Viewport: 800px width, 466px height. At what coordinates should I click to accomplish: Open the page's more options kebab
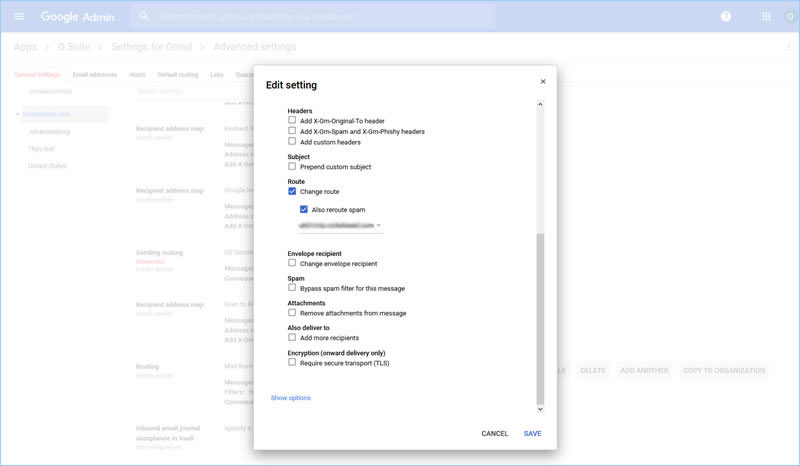[789, 46]
